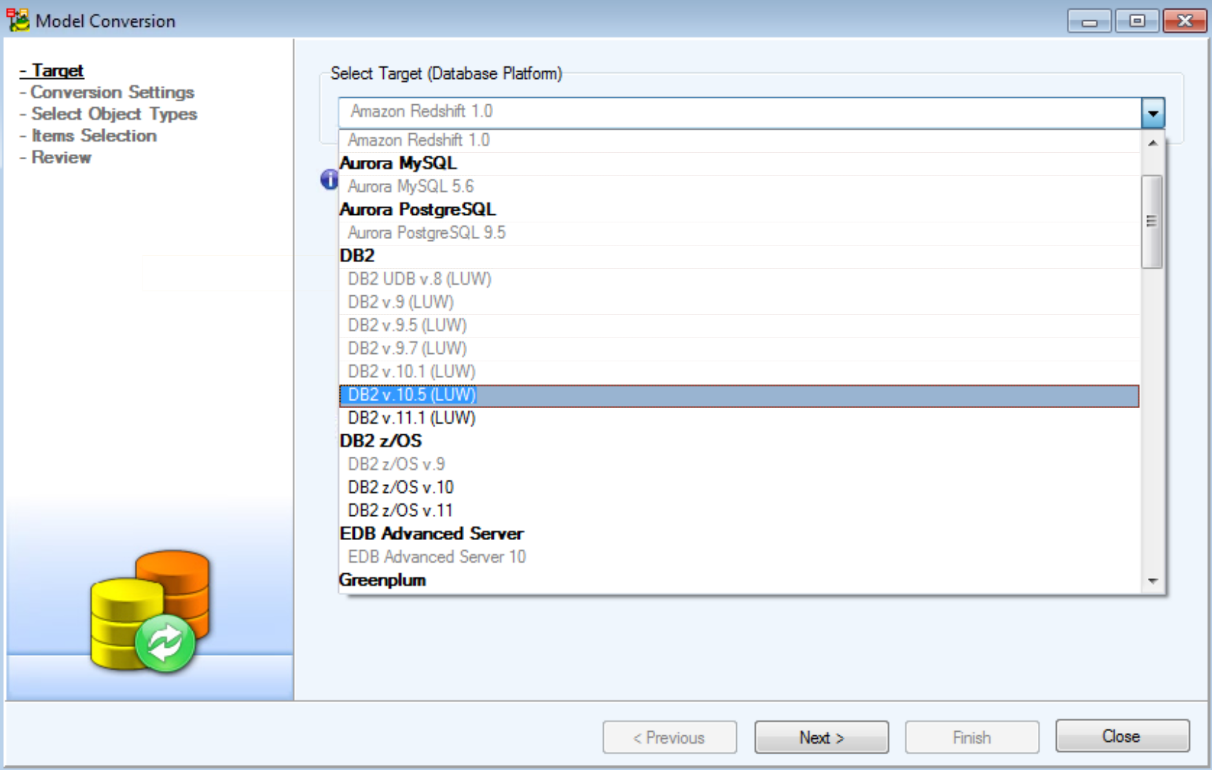Screen dimensions: 1212x770
Task: Select DB2 v.9.5 (LUW)
Action: (740, 325)
